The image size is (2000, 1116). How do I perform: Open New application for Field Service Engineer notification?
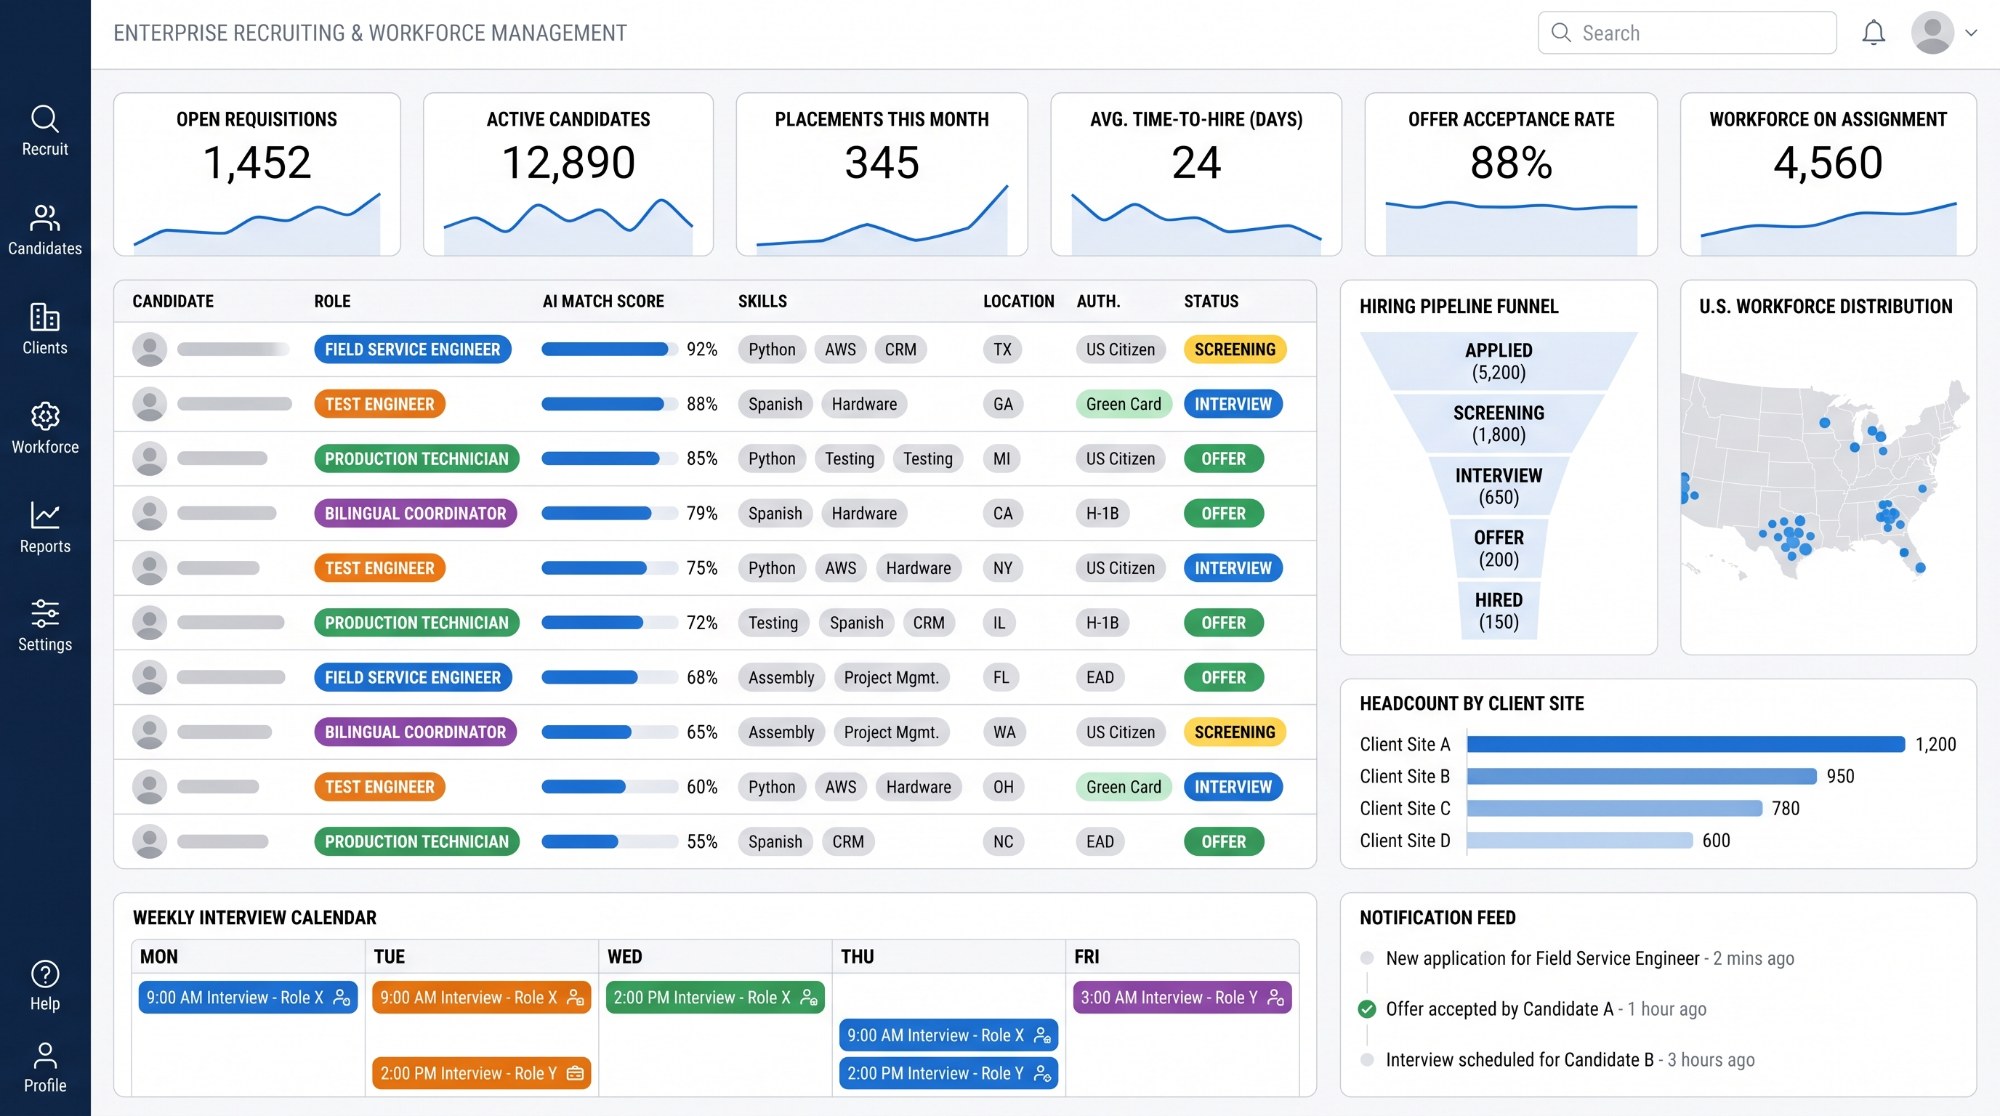pos(1590,958)
